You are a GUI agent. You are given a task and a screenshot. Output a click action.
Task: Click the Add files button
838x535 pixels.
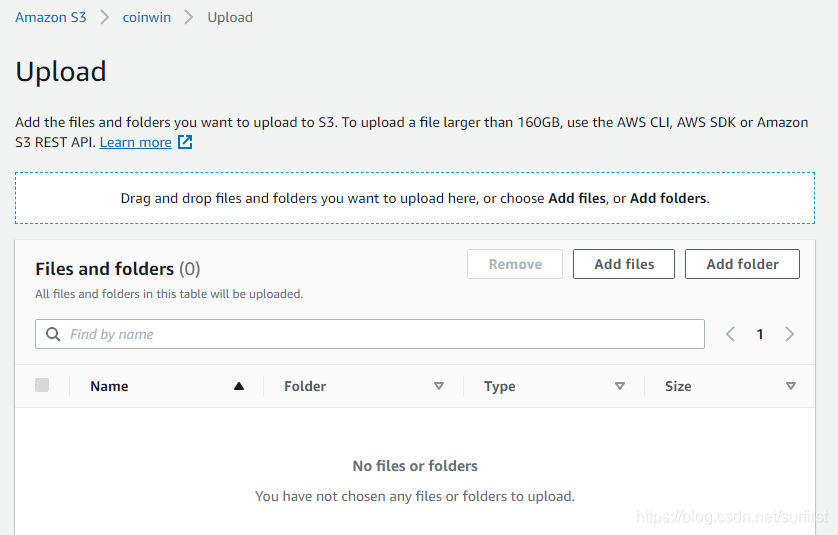pyautogui.click(x=624, y=264)
